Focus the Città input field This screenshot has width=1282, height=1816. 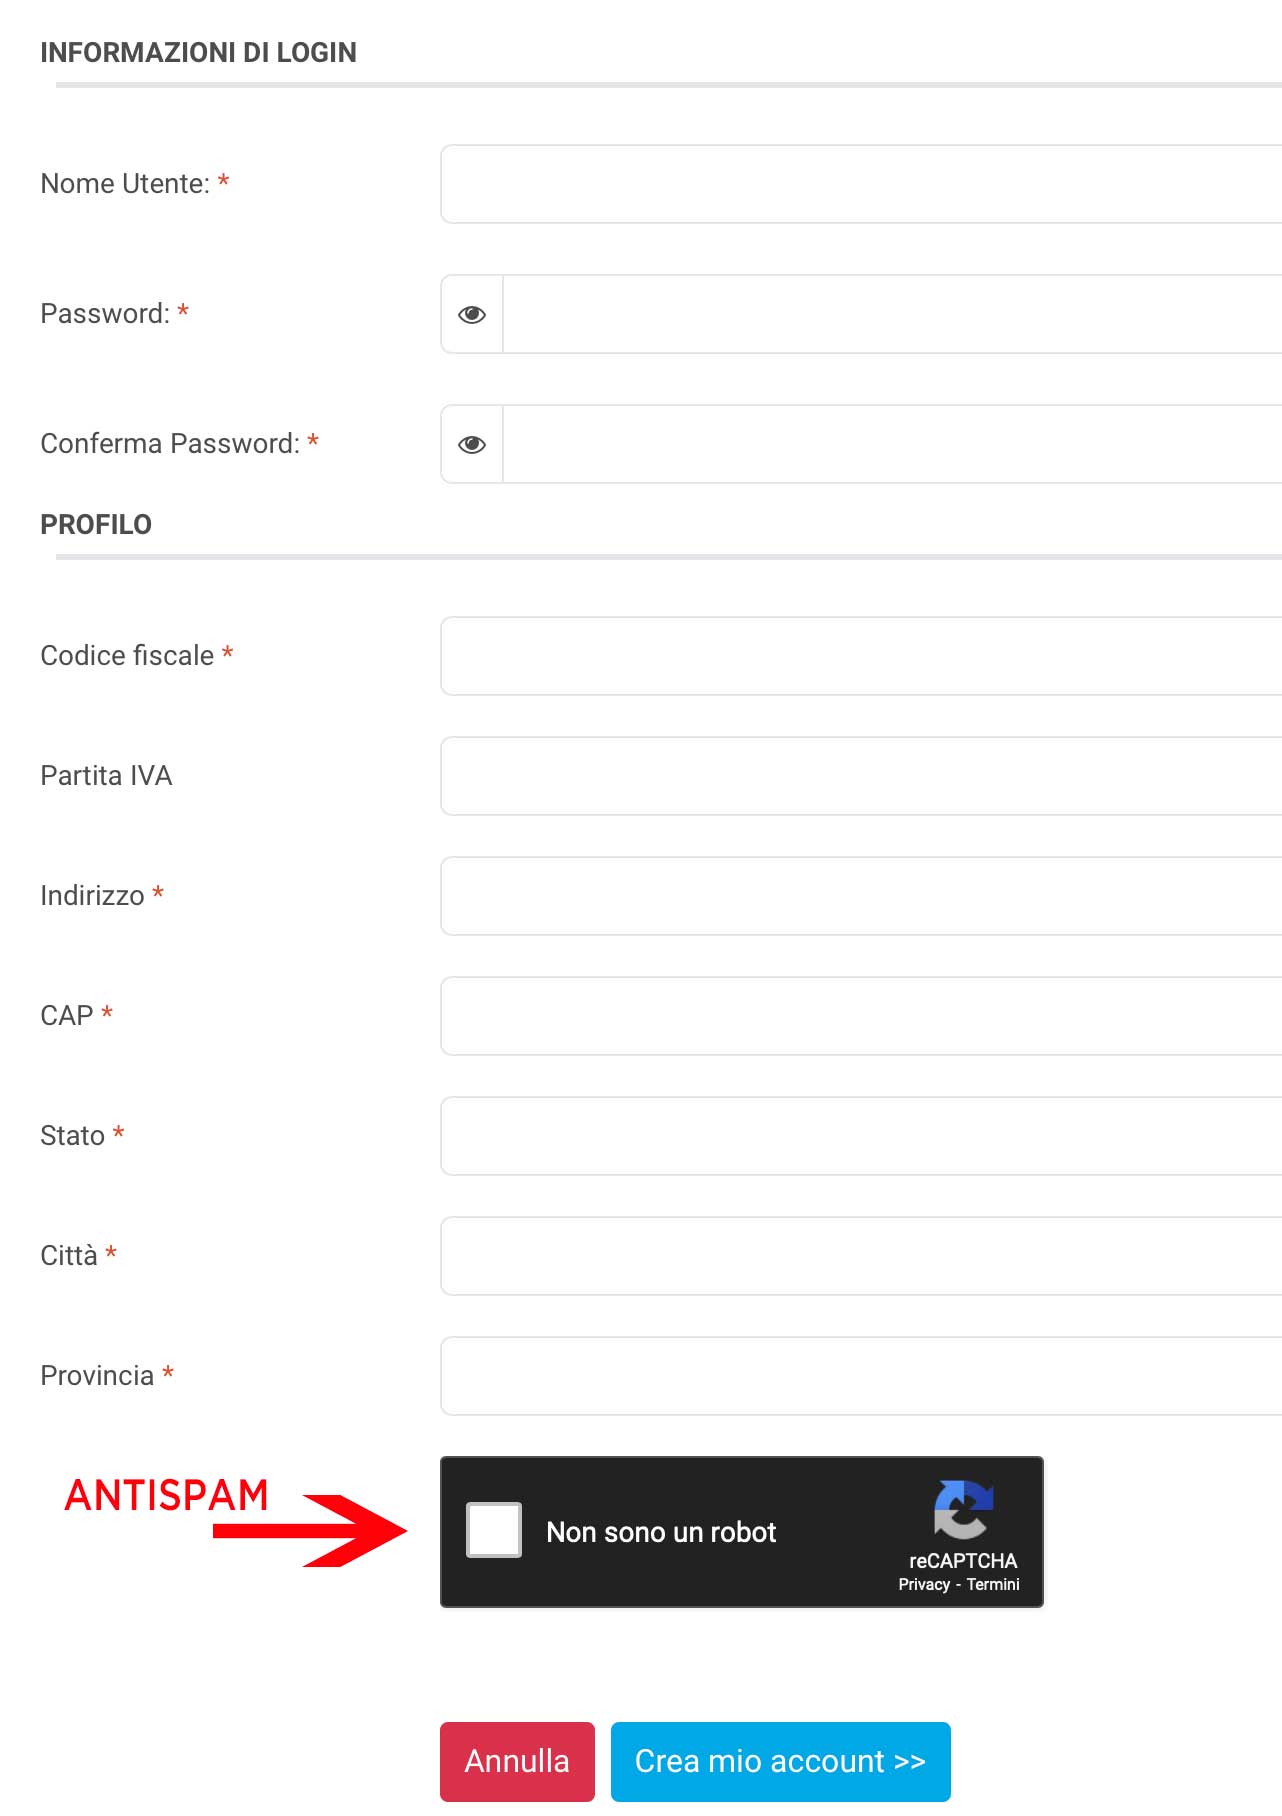860,1256
